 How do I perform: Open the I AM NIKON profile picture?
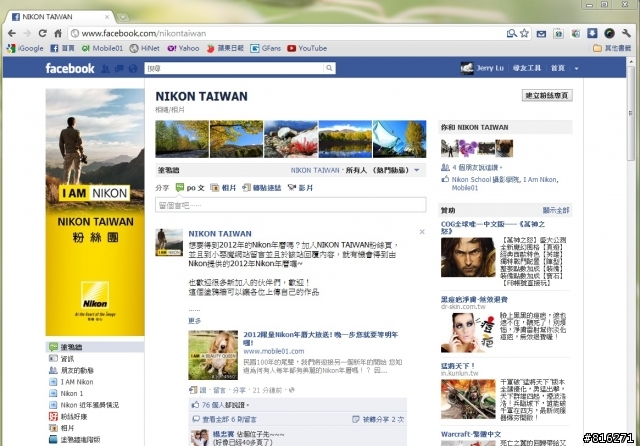tap(95, 212)
